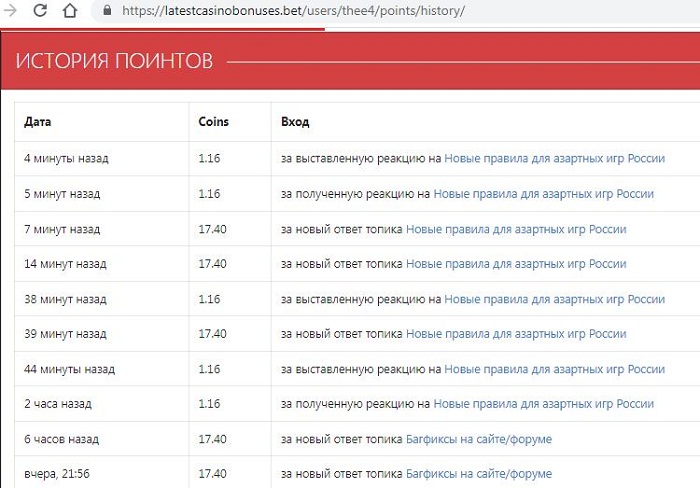Open the topic link in 2 часа назад row

coord(543,404)
